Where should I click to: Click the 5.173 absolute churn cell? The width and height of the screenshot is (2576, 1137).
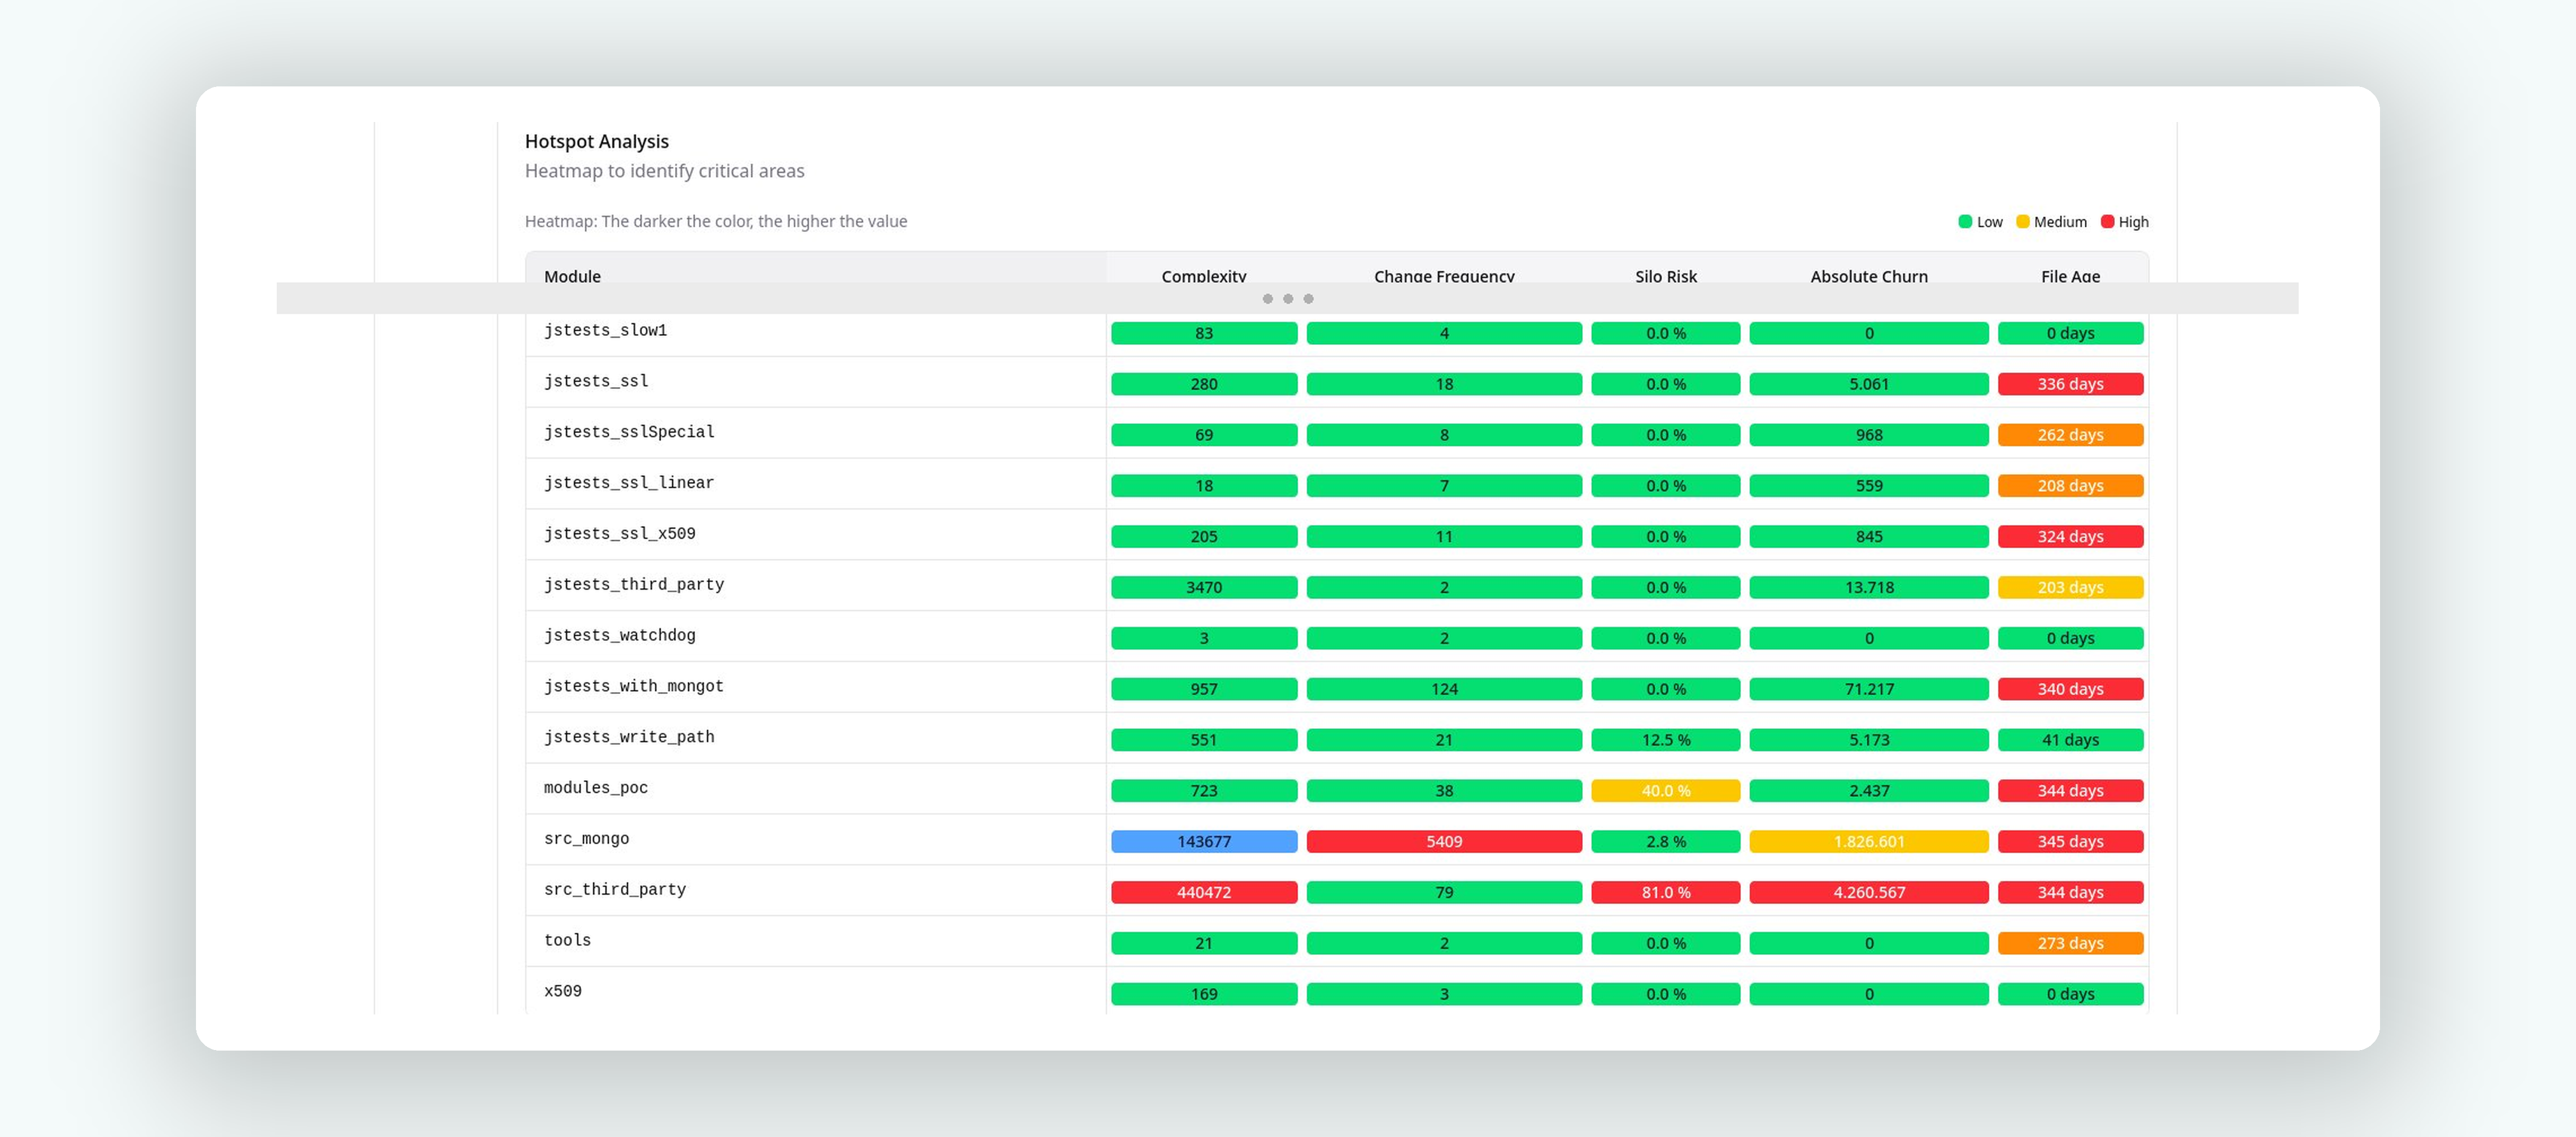(x=1868, y=740)
